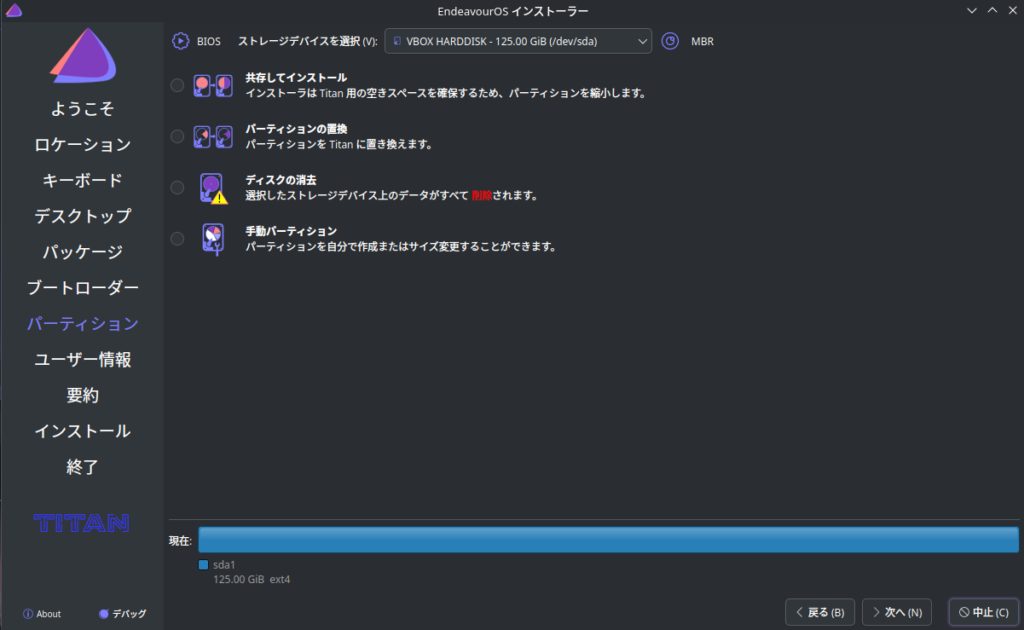Click the replace partition (パーティションの置換) icon
Viewport: 1024px width, 630px height.
212,136
